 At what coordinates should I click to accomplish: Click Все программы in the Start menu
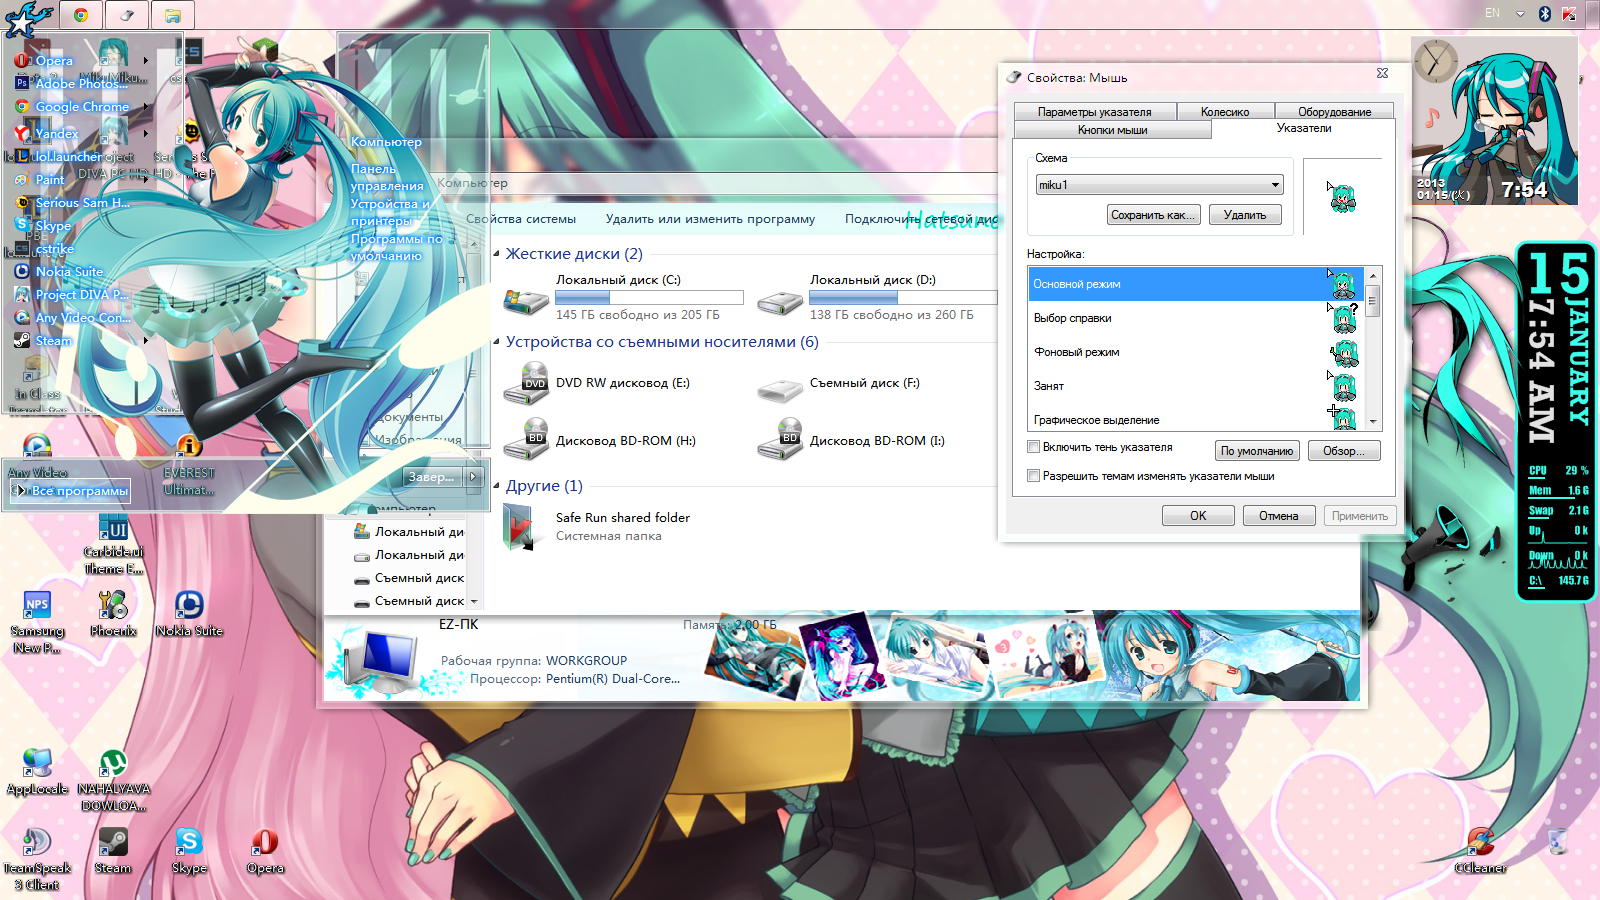pos(70,491)
